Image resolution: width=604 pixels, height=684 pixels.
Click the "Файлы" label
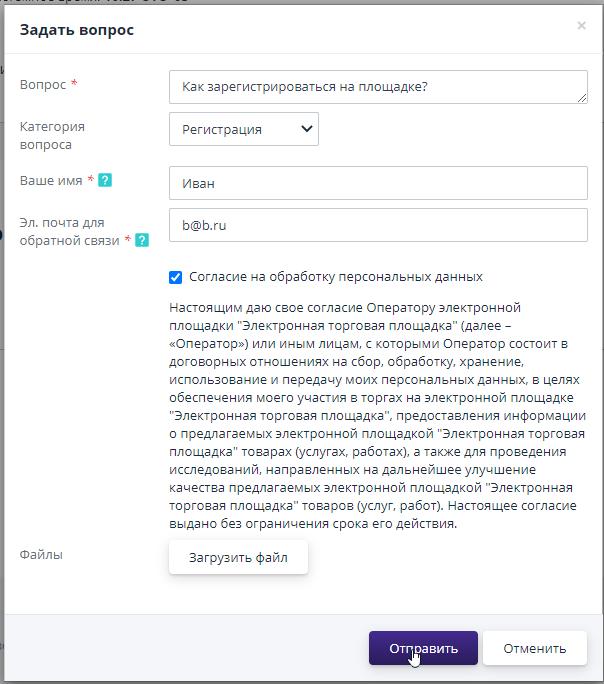click(41, 554)
